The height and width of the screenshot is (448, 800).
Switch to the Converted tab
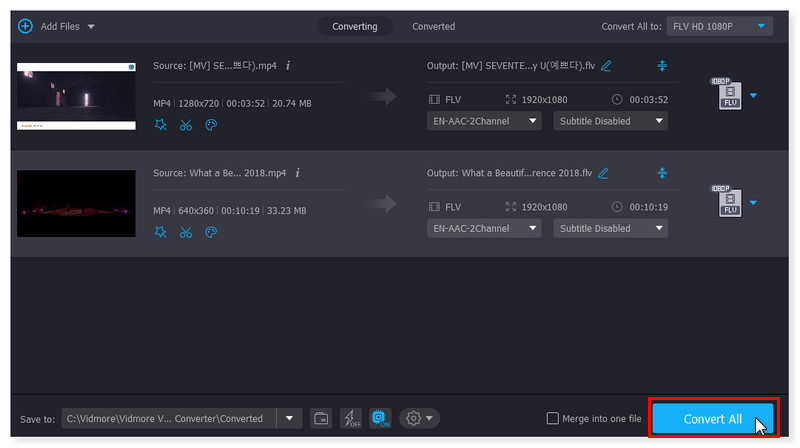(x=433, y=26)
